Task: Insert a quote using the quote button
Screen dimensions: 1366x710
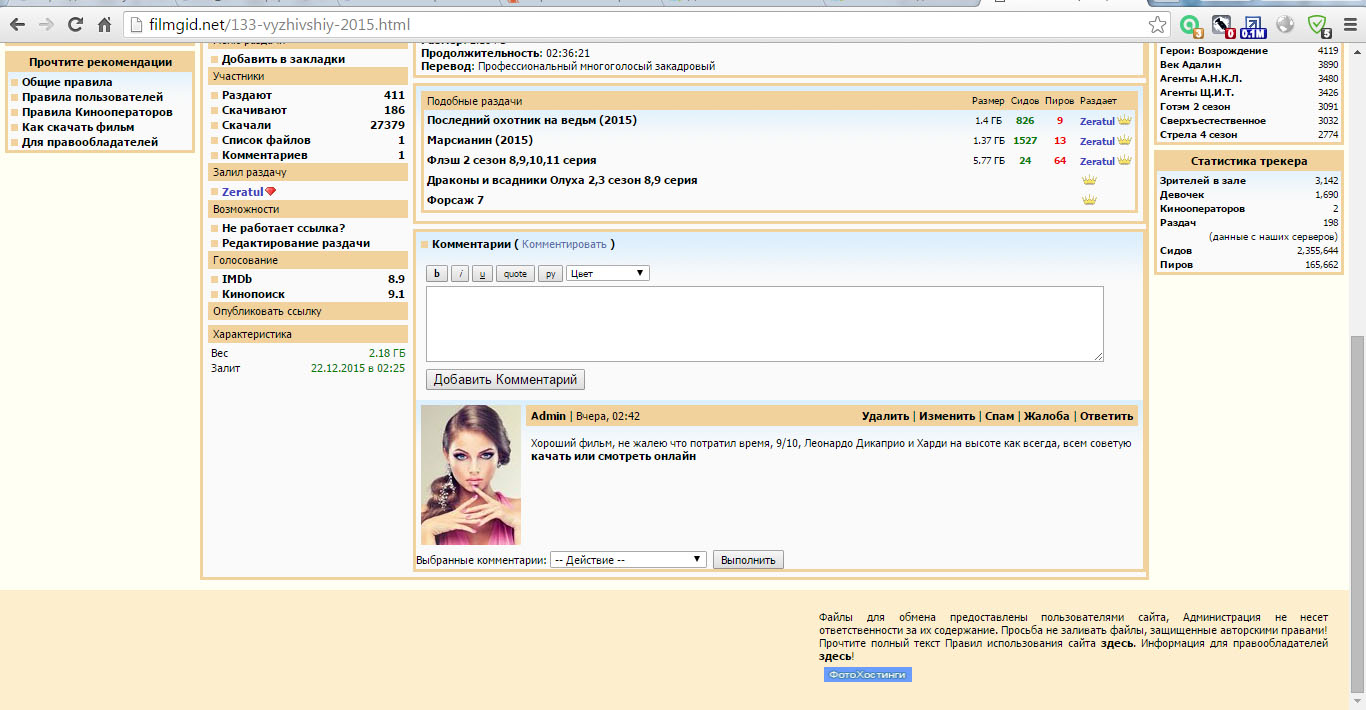Action: pos(515,273)
